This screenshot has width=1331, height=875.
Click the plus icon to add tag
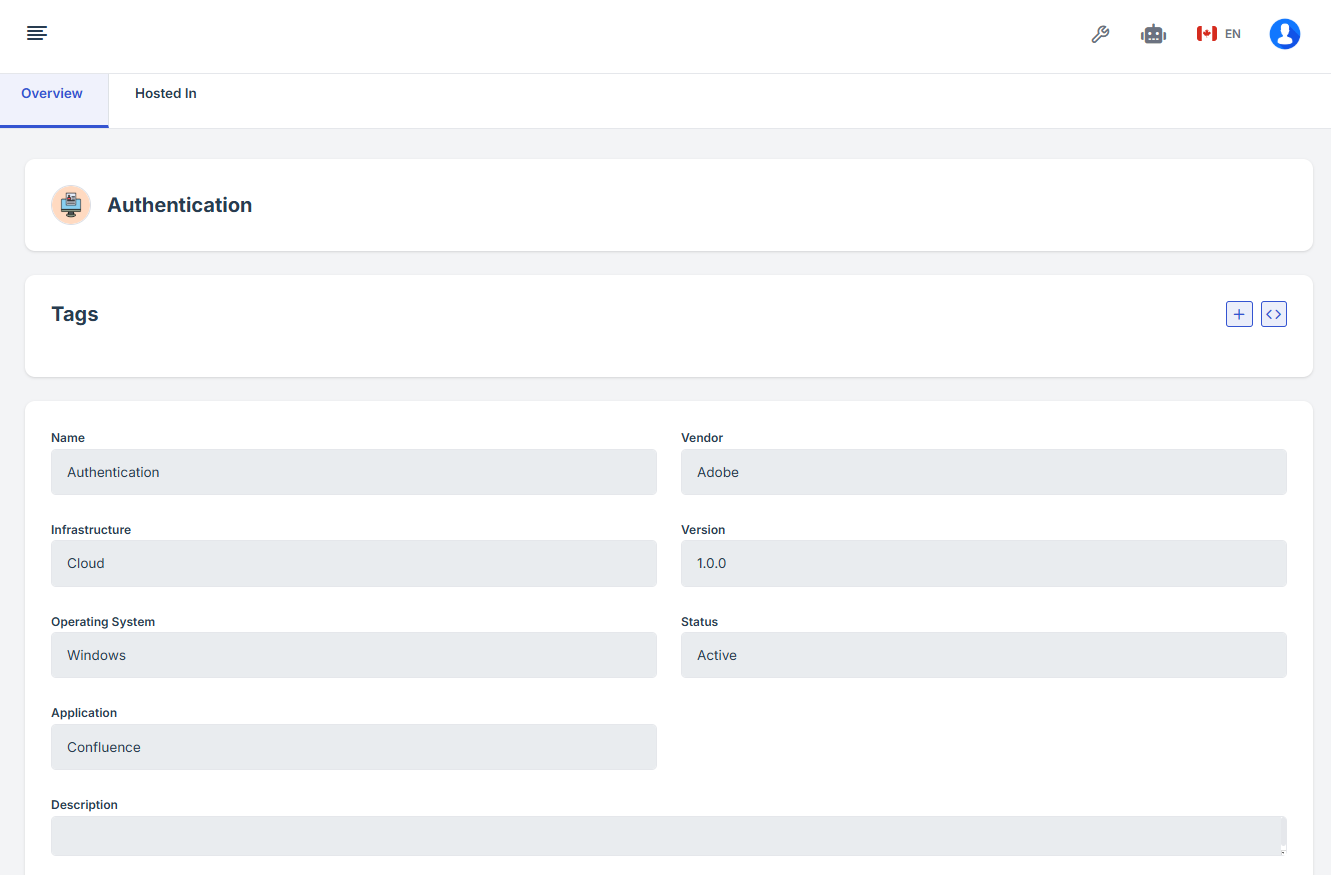point(1239,314)
